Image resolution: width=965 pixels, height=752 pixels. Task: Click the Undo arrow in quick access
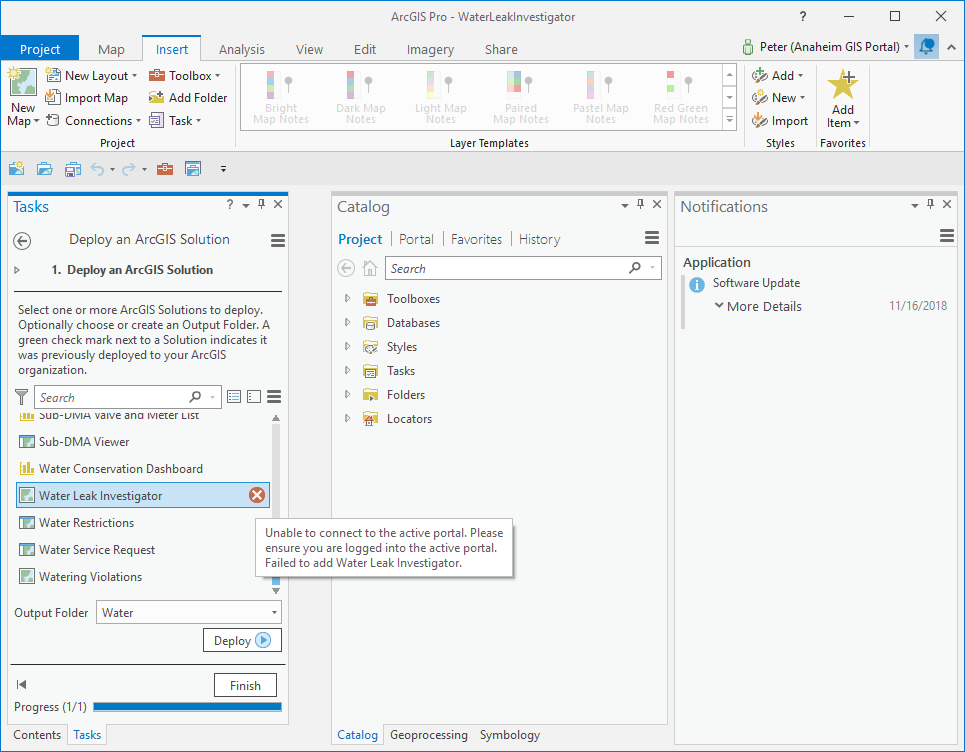(x=97, y=169)
